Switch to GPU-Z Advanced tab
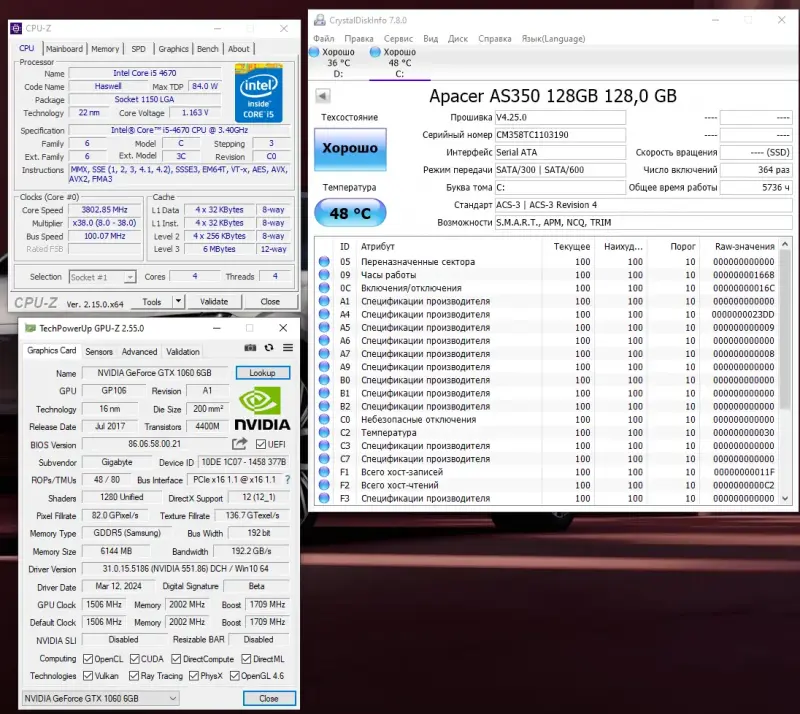 pos(139,352)
